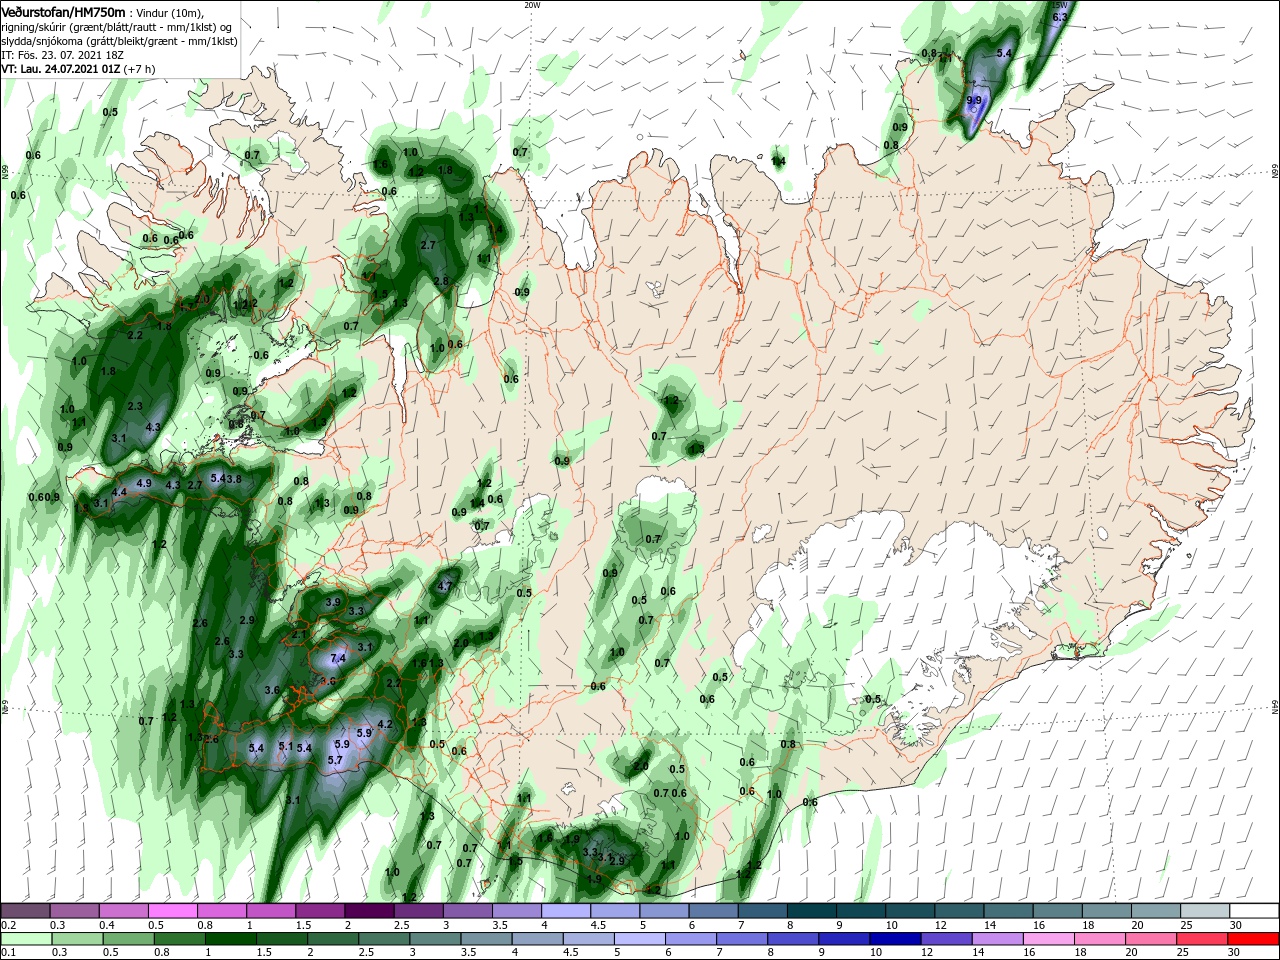Pick the white 30 swatch in the snow legend
This screenshot has width=1280, height=960.
pos(1253,911)
